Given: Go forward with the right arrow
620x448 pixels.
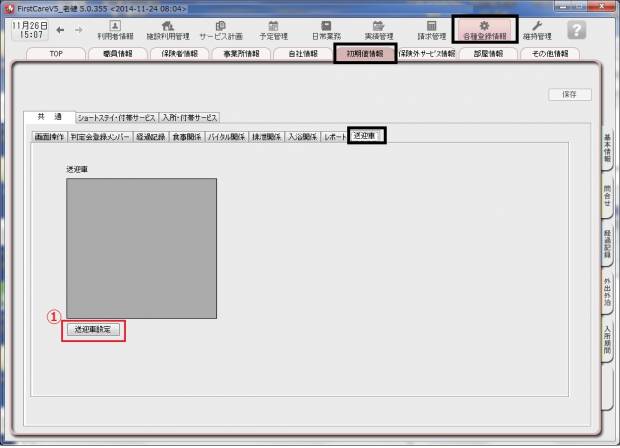Looking at the screenshot, I should [x=79, y=30].
